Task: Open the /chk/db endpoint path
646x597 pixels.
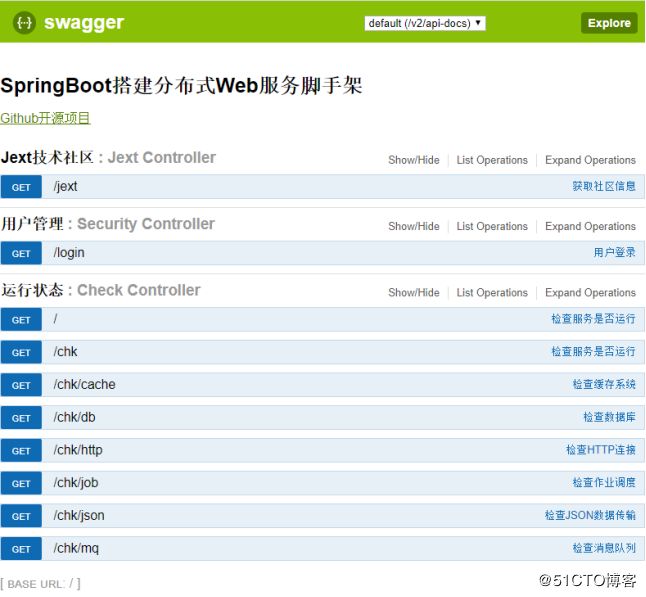Action: [x=74, y=417]
